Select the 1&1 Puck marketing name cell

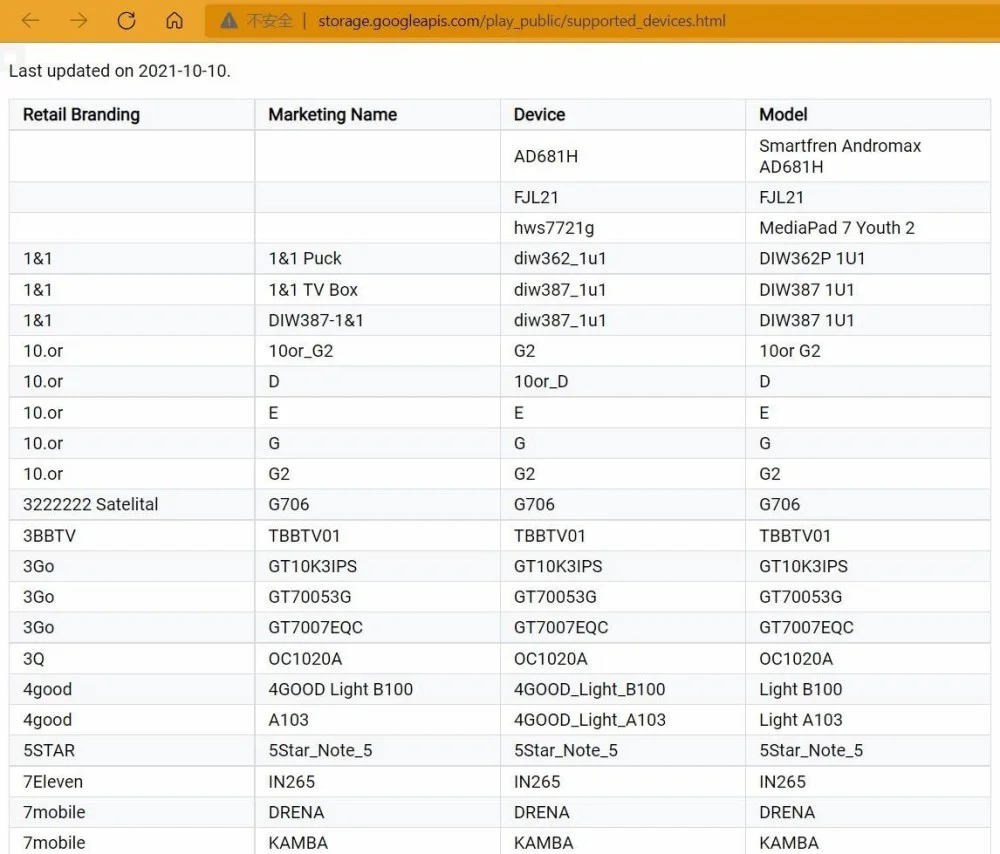pyautogui.click(x=378, y=258)
